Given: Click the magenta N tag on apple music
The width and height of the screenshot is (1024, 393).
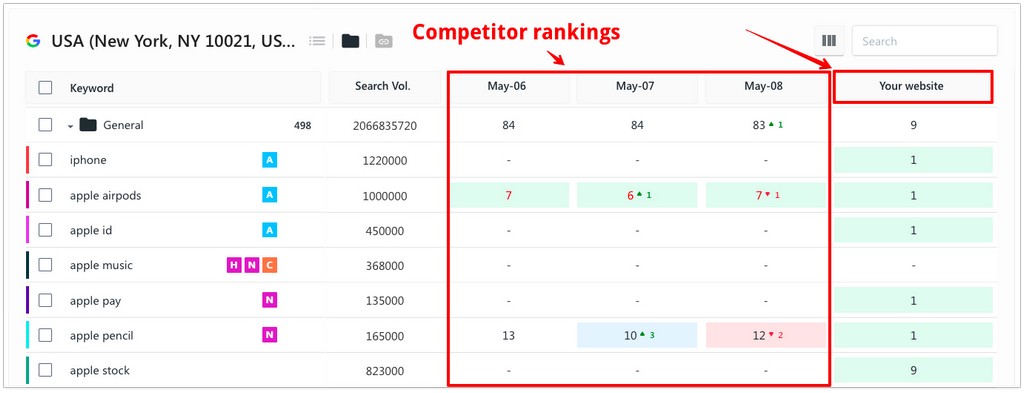Looking at the screenshot, I should [x=251, y=265].
